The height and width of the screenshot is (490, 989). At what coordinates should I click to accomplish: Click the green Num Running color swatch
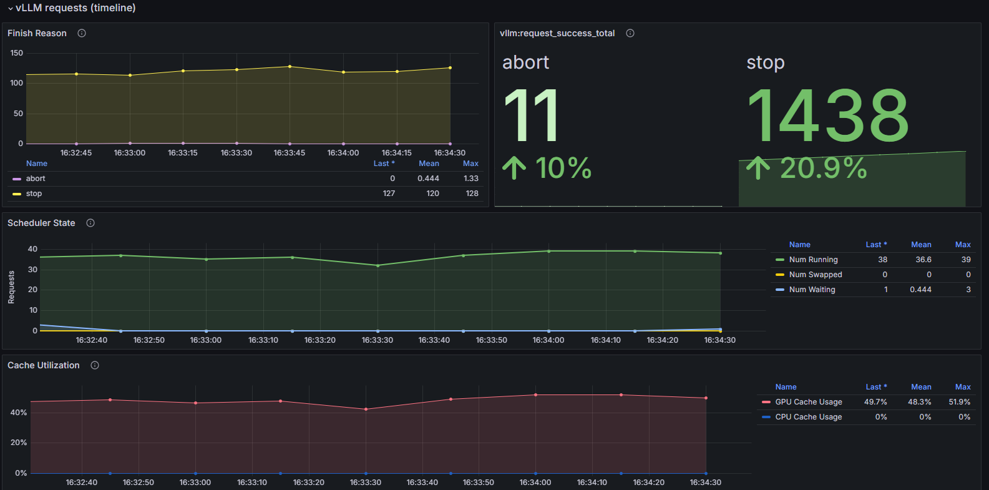point(780,260)
